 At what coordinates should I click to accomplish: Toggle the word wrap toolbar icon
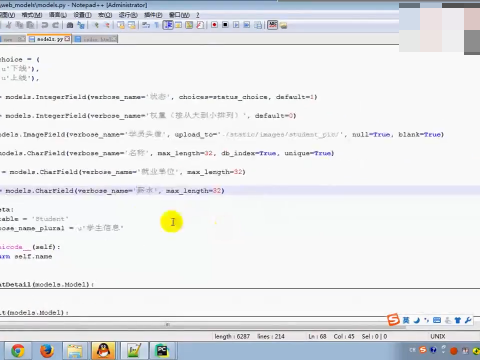(146, 25)
